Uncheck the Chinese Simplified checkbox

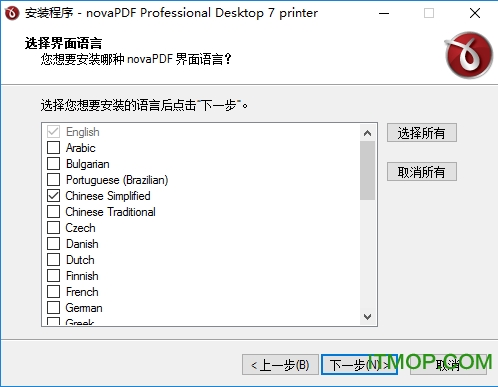(x=53, y=195)
